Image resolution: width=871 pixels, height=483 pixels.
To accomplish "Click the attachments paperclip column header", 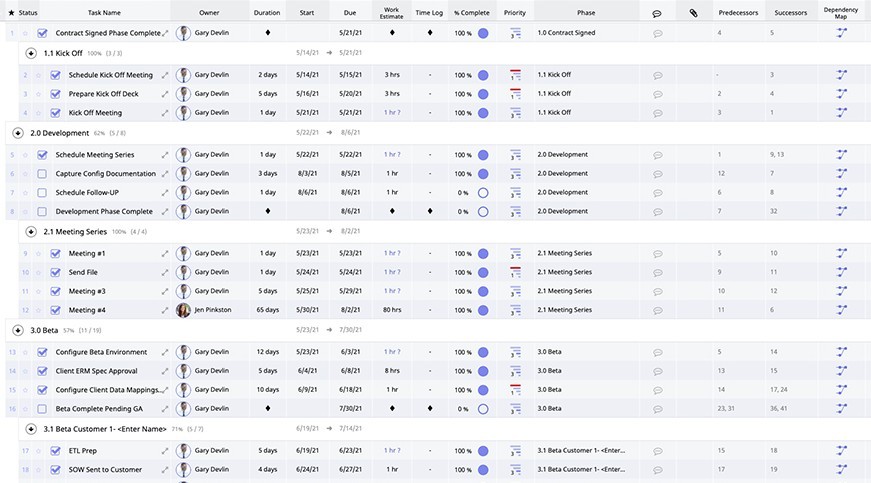I will 693,13.
